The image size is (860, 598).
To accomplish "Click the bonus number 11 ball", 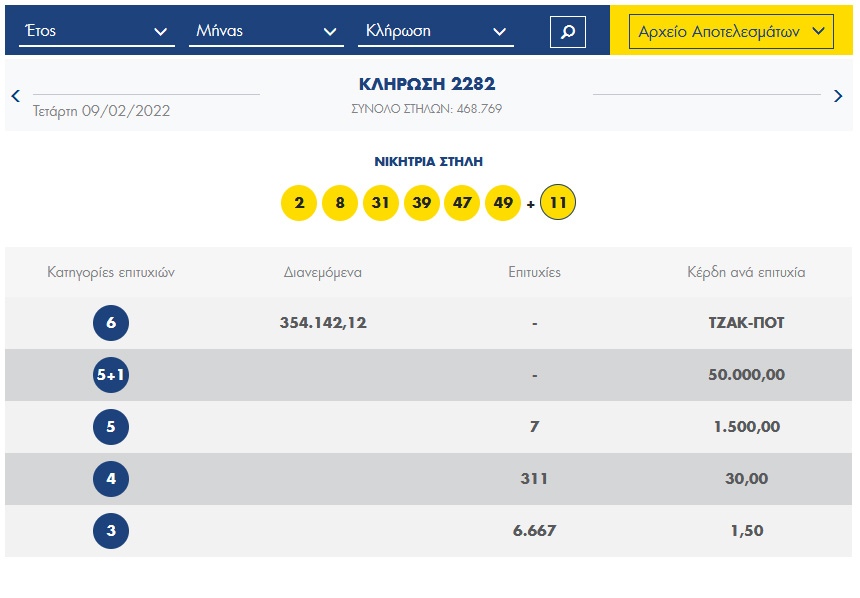I will click(x=558, y=203).
